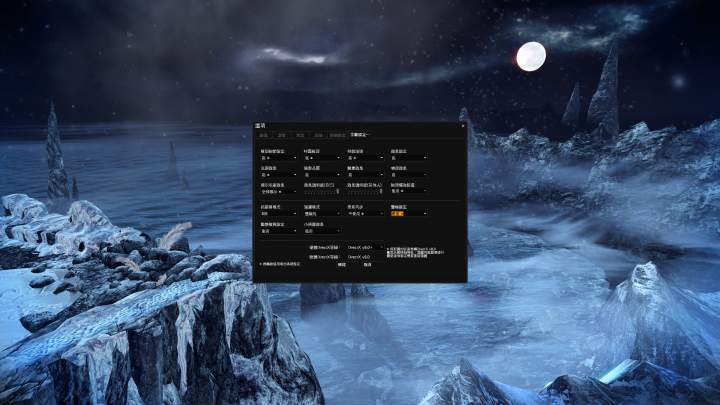Open first dropdown in the two-dropdown row

point(279,231)
